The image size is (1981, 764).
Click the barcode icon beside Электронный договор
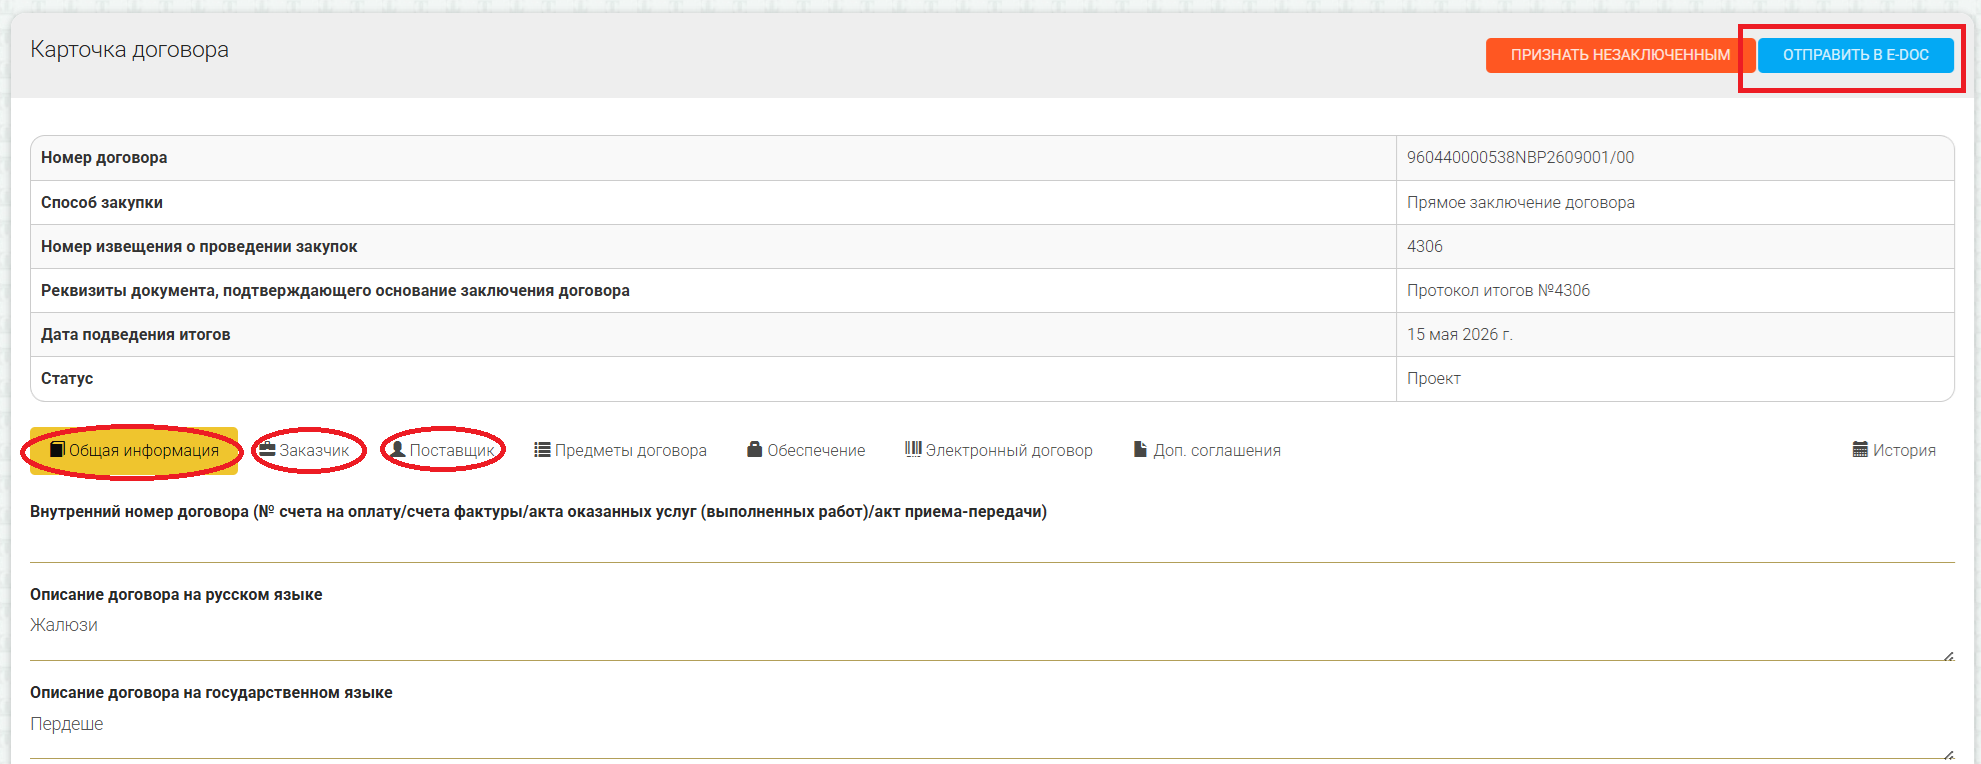click(913, 449)
